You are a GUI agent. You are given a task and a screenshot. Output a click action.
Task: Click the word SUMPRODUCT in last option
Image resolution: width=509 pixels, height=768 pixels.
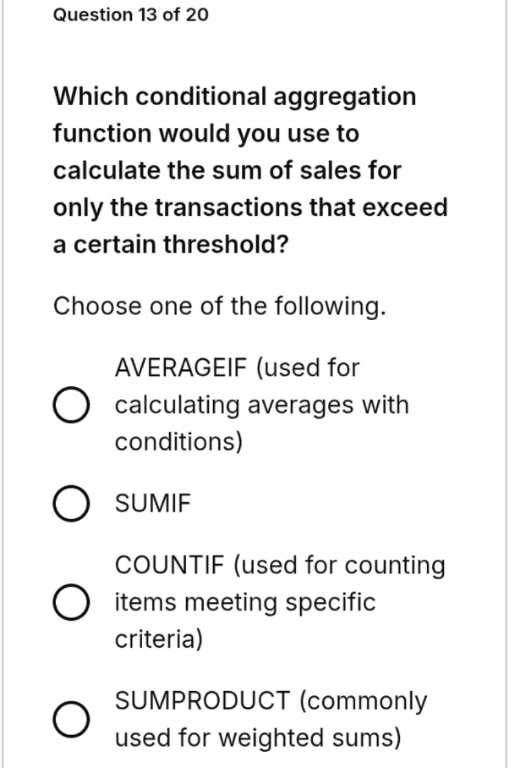[x=203, y=700]
